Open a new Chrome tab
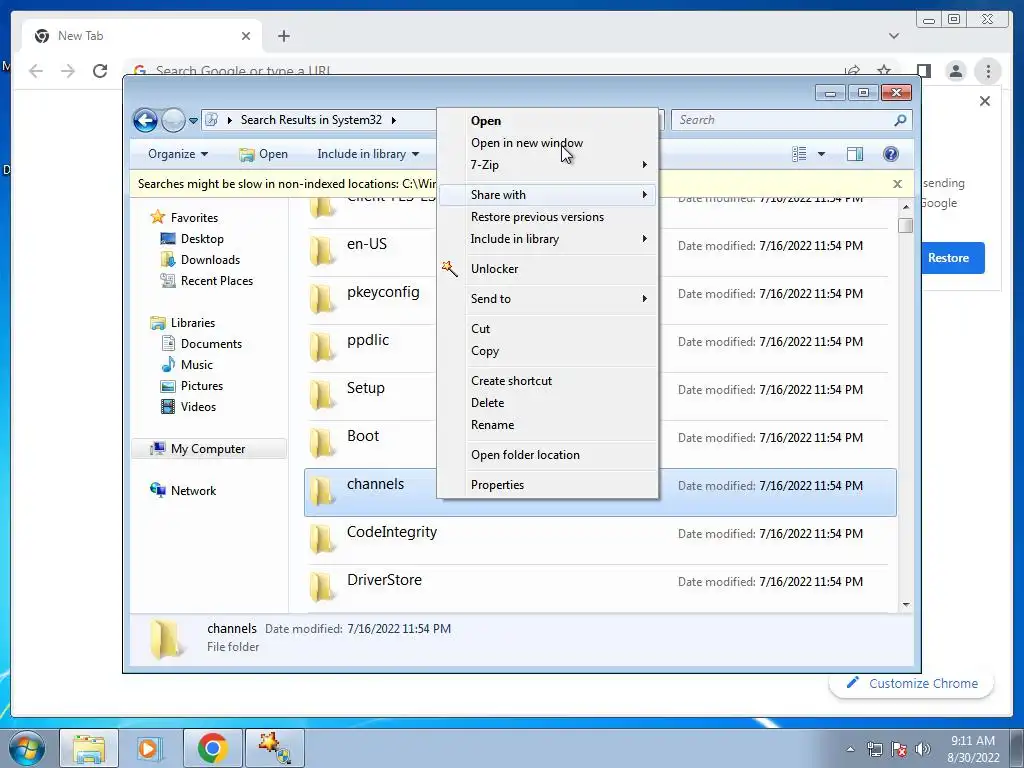Screen dimensions: 1024x768 click(283, 36)
